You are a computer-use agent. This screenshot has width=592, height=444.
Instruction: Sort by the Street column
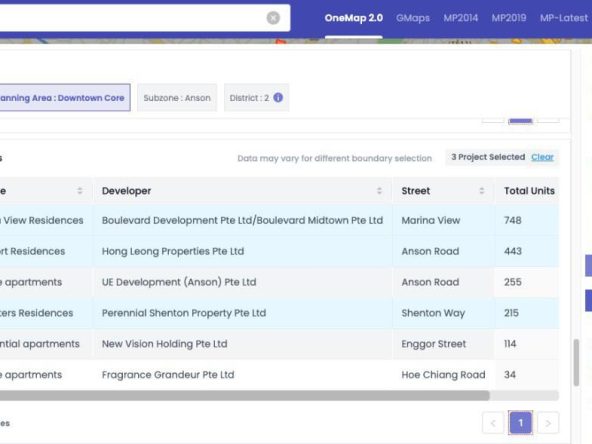[x=482, y=191]
